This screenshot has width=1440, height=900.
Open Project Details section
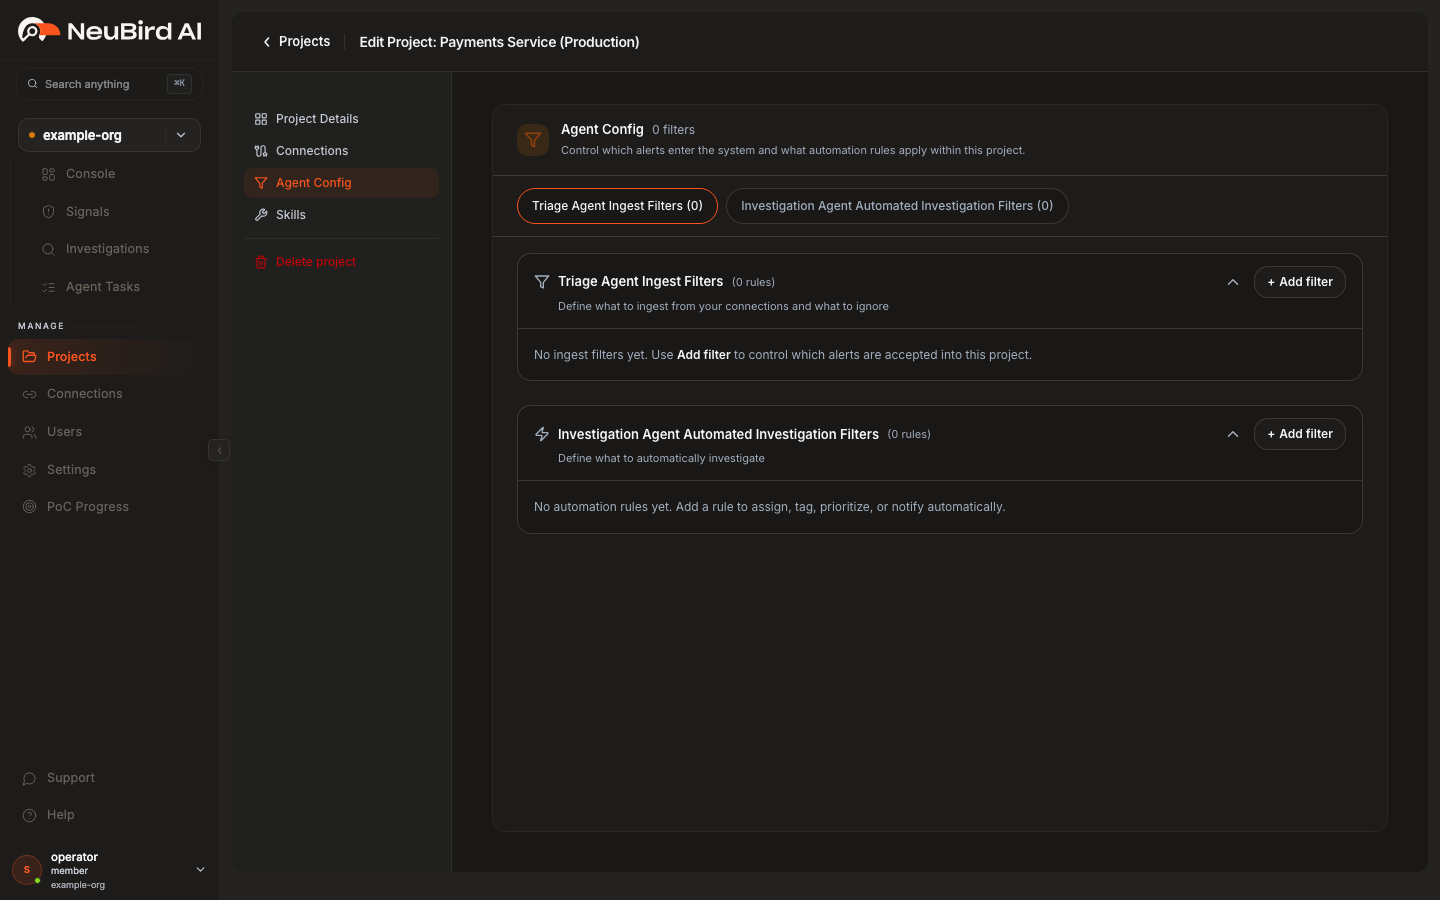[x=341, y=119]
